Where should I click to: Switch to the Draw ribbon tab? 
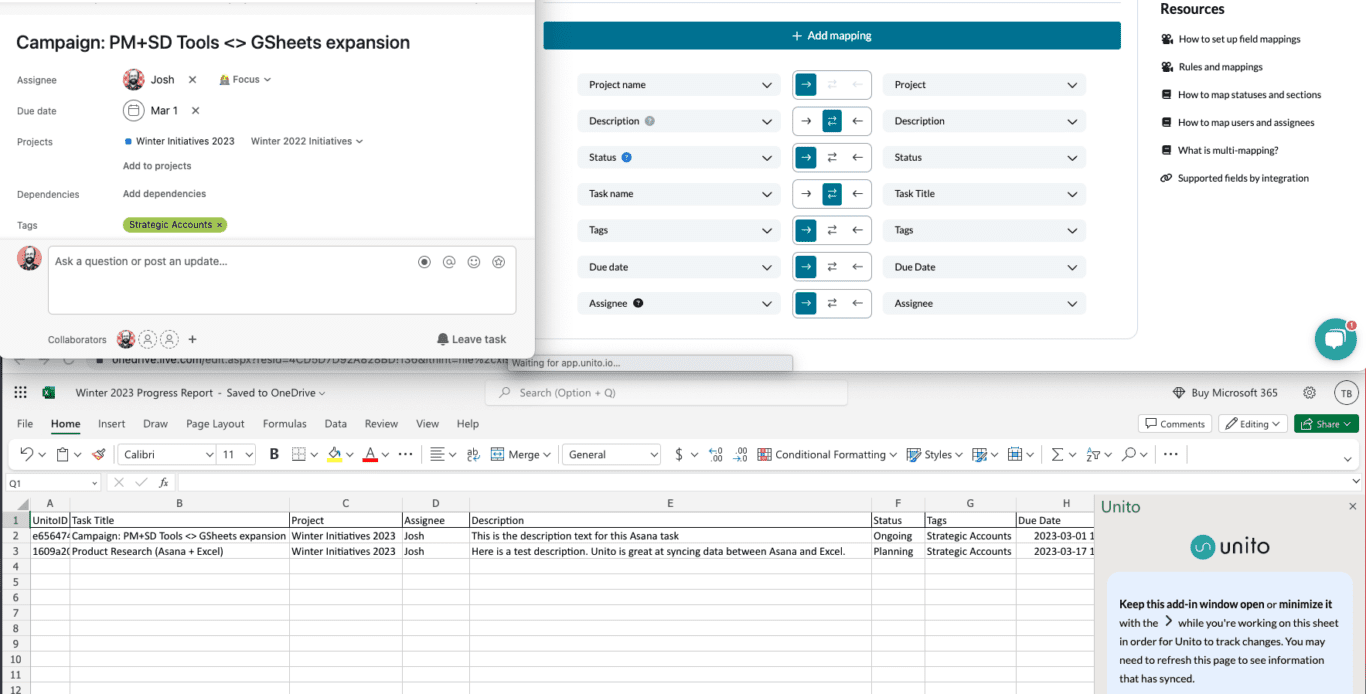[x=155, y=424]
